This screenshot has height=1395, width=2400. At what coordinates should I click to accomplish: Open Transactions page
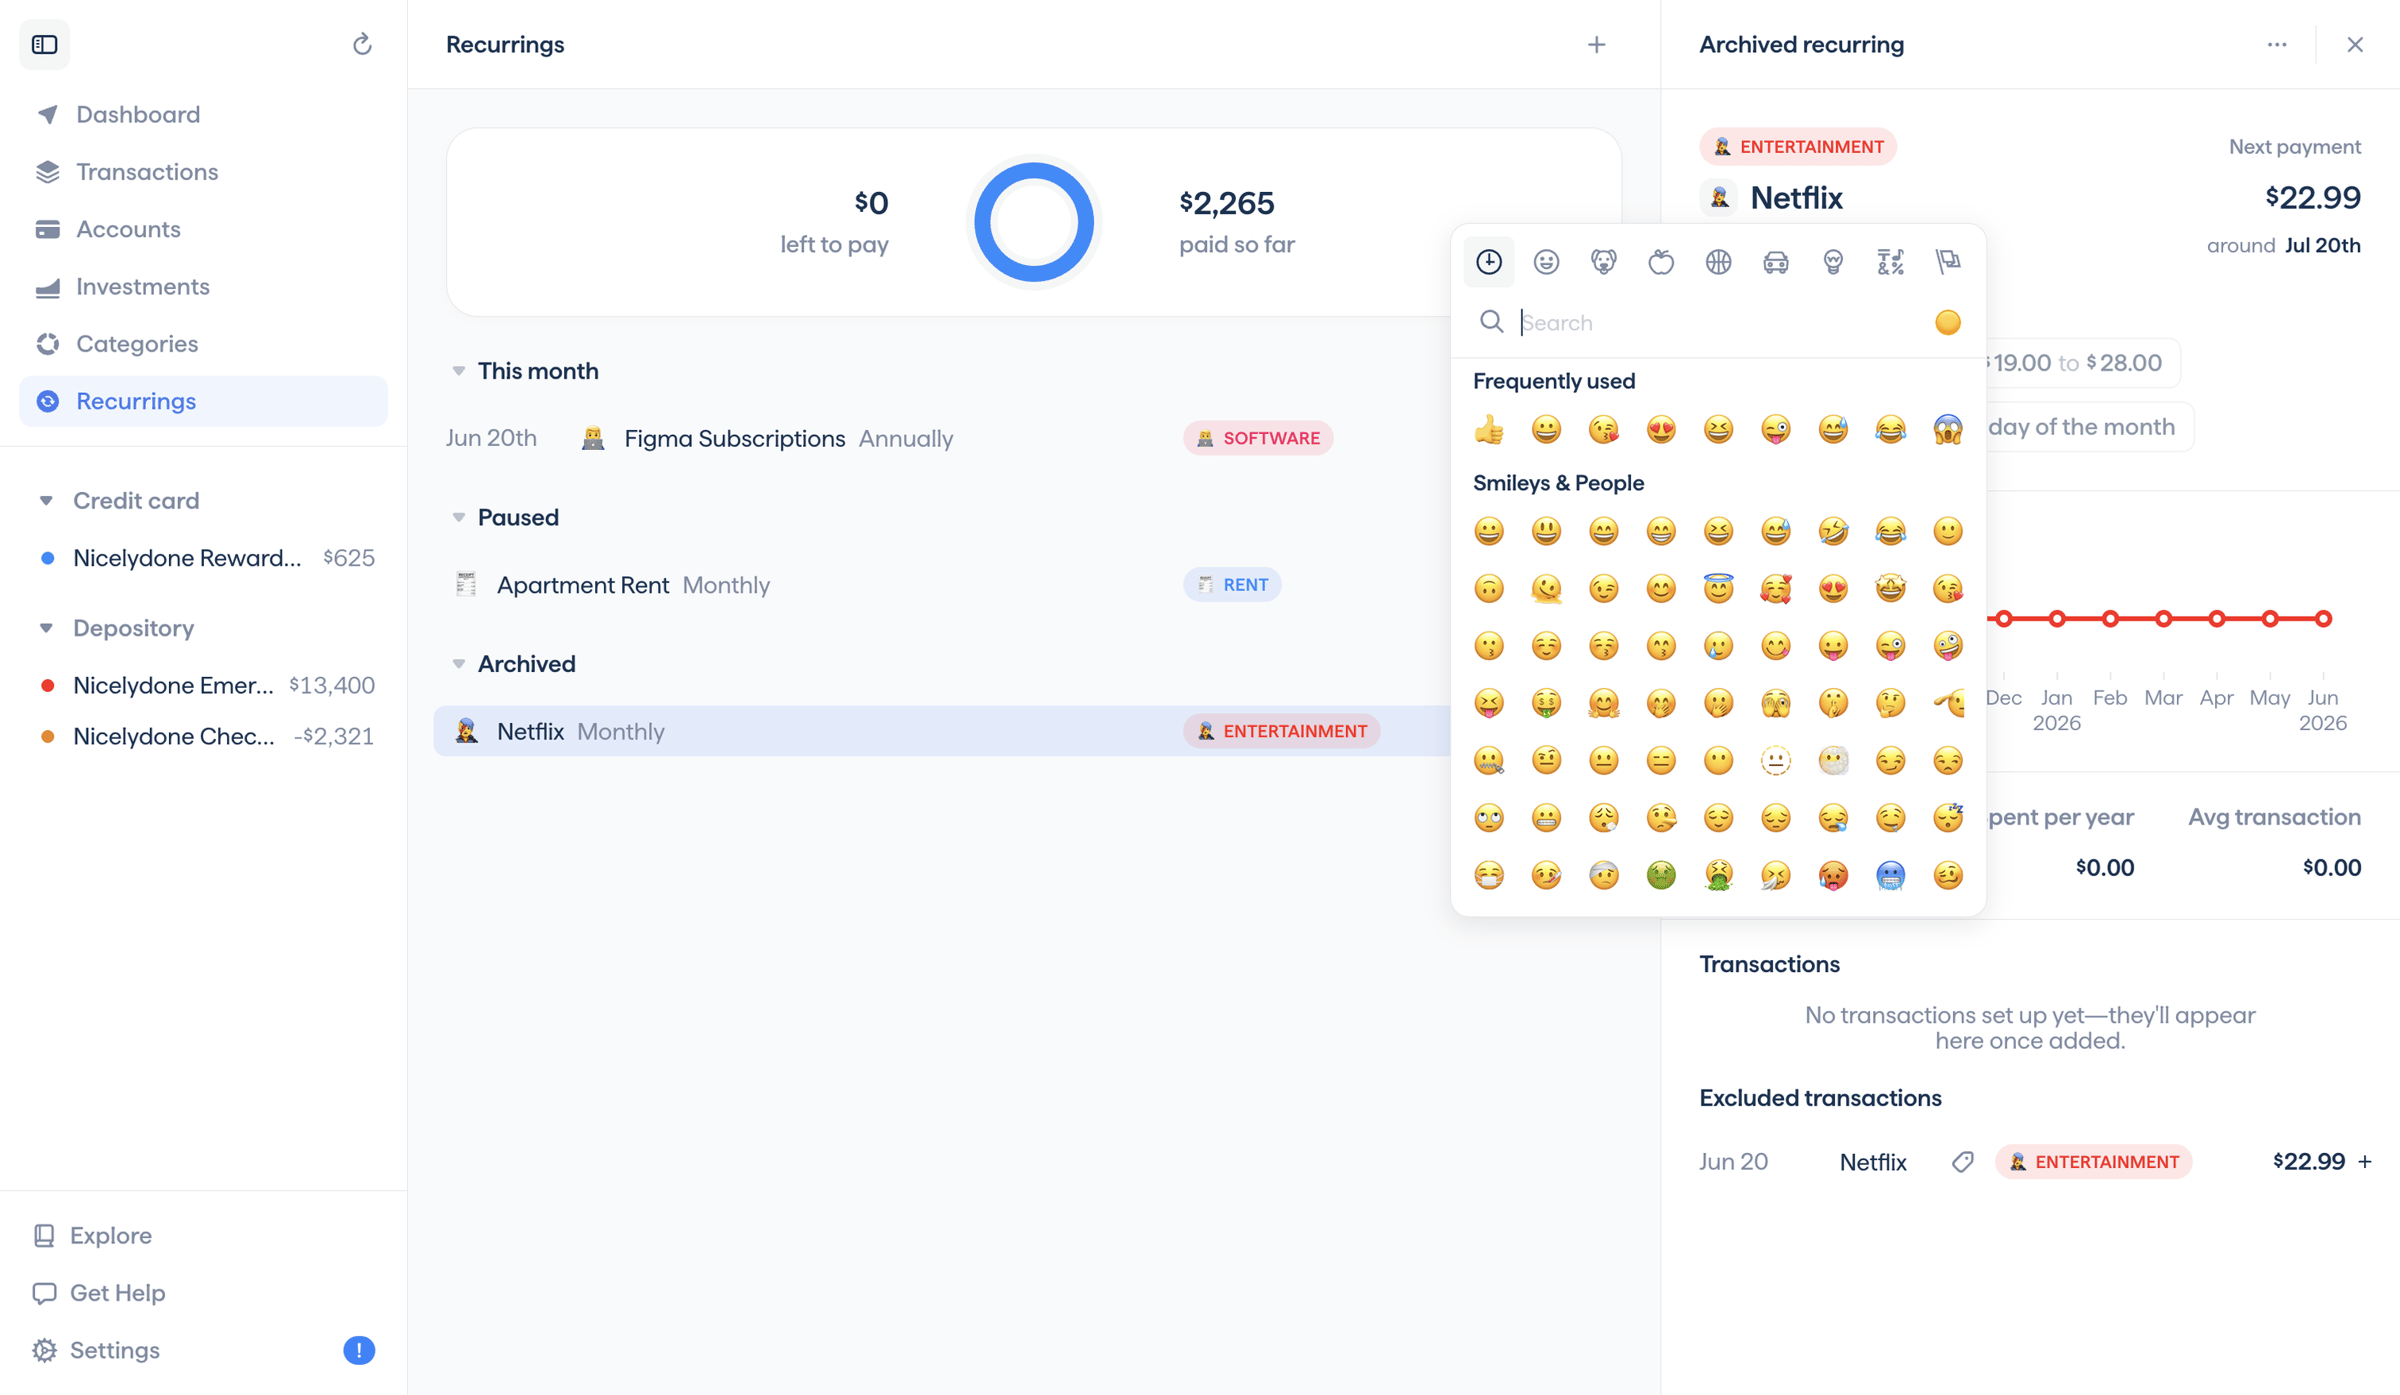point(203,171)
